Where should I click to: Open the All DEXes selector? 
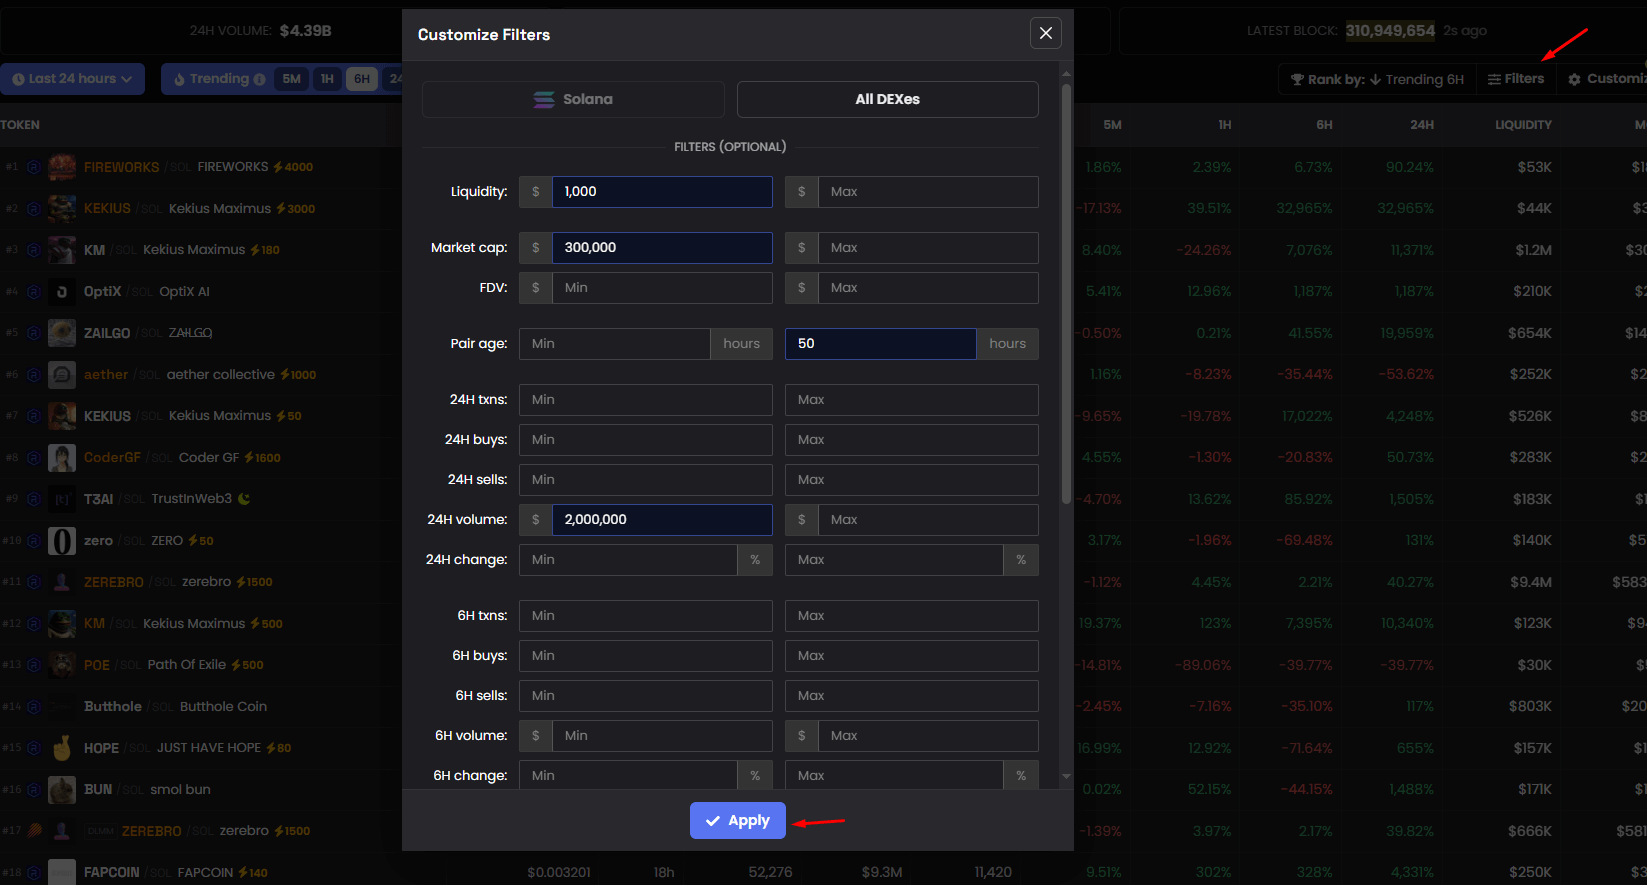pos(887,99)
